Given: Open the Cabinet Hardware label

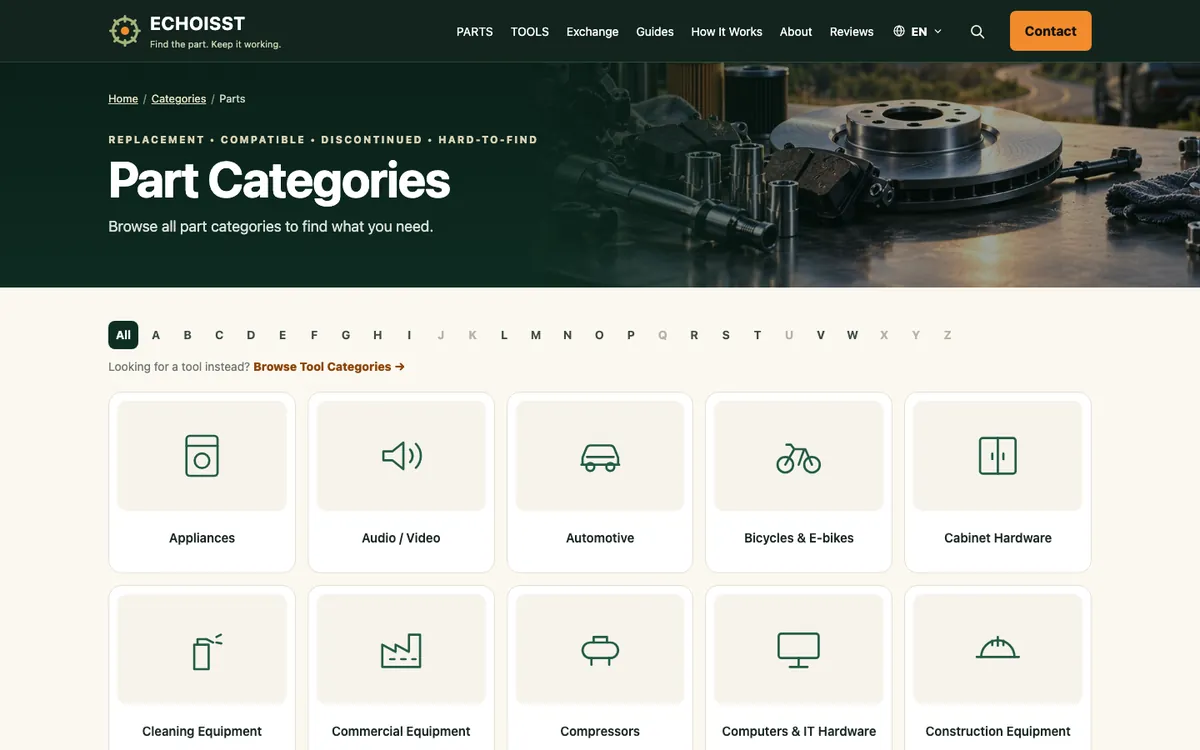Looking at the screenshot, I should (998, 538).
